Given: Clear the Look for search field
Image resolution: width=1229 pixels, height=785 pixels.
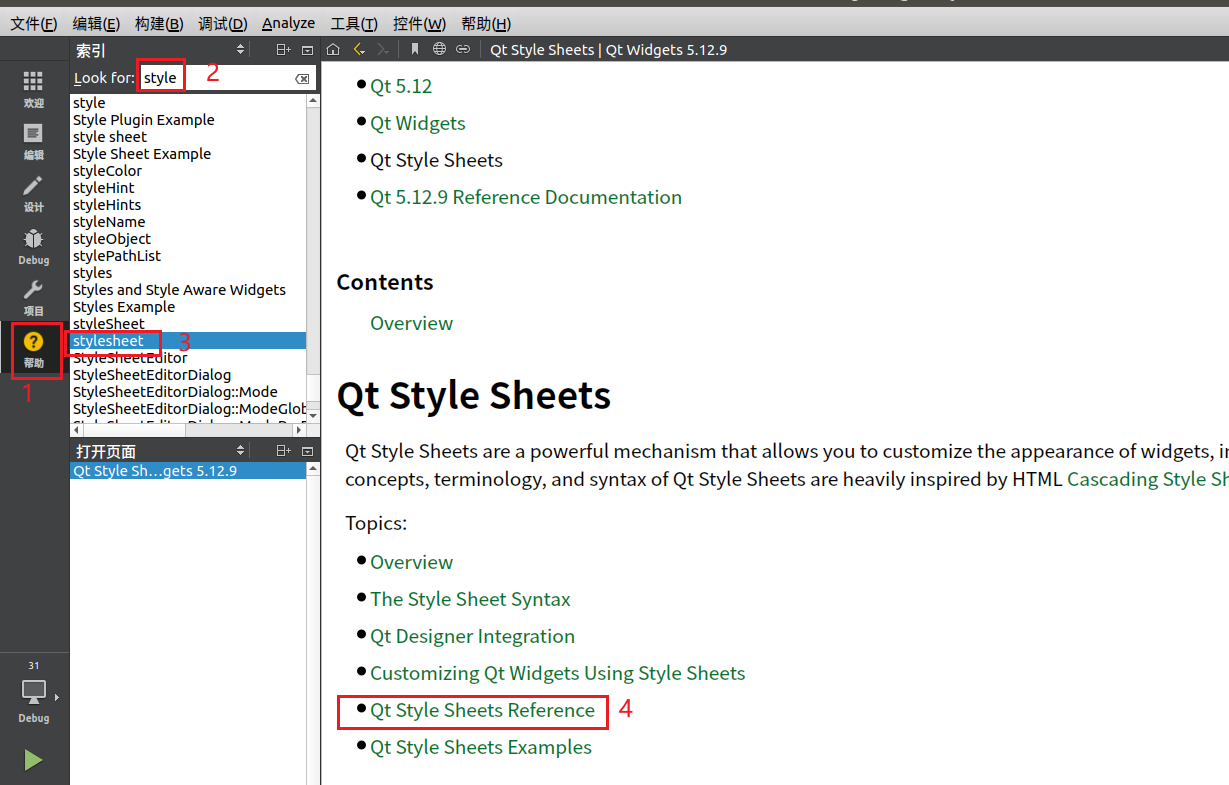Looking at the screenshot, I should click(302, 78).
